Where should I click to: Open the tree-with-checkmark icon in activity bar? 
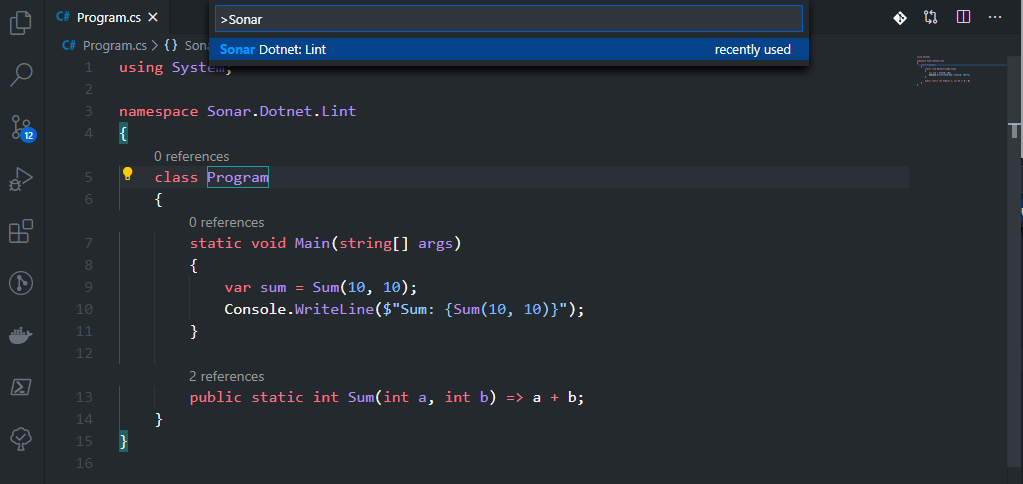coord(21,439)
